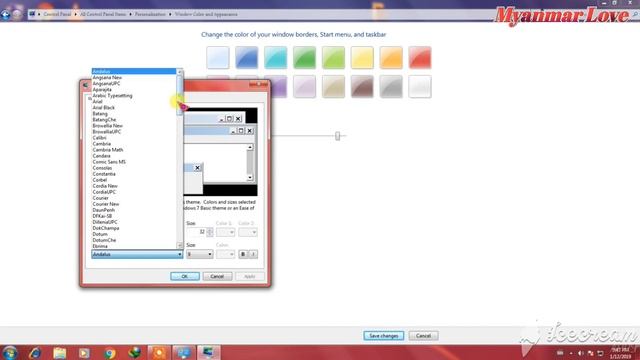Pick the teal window color swatch
This screenshot has height=360, width=640.
(x=276, y=58)
